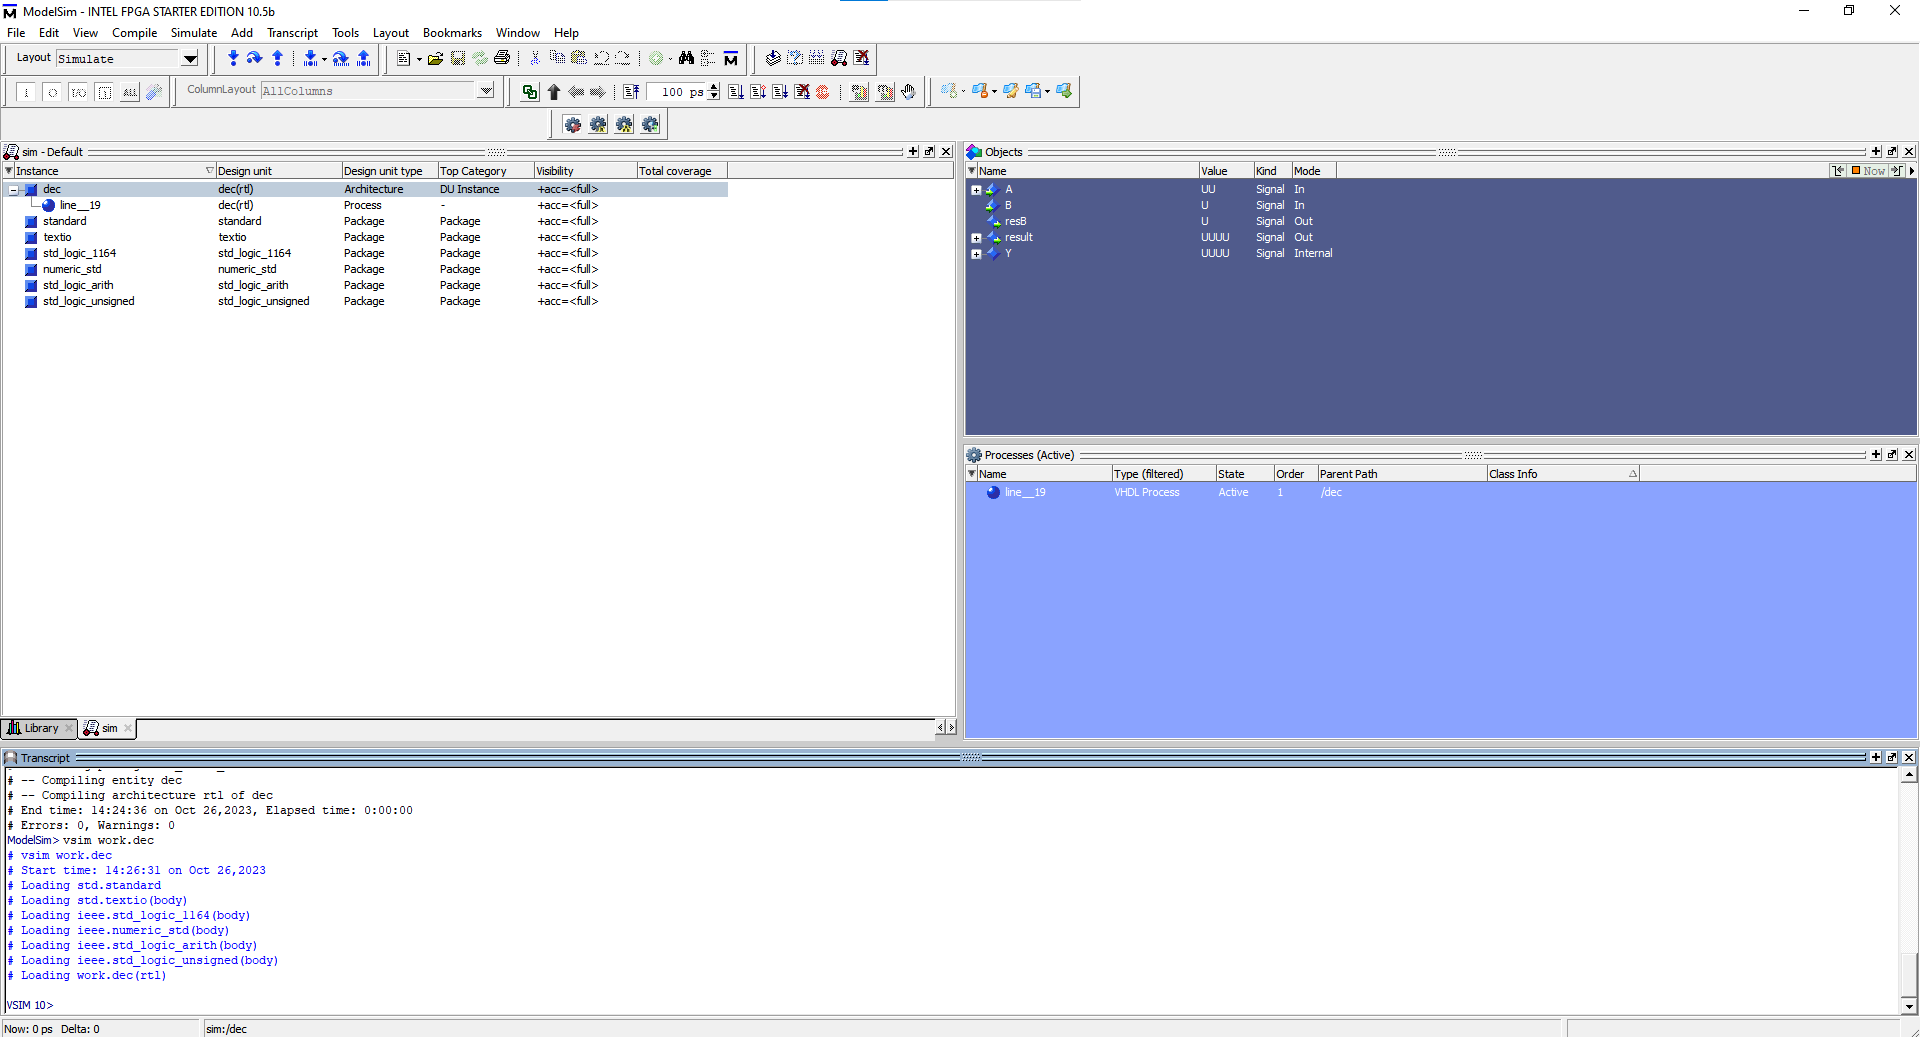The image size is (1920, 1037).
Task: Toggle the 'O' object filter button
Action: pos(52,92)
